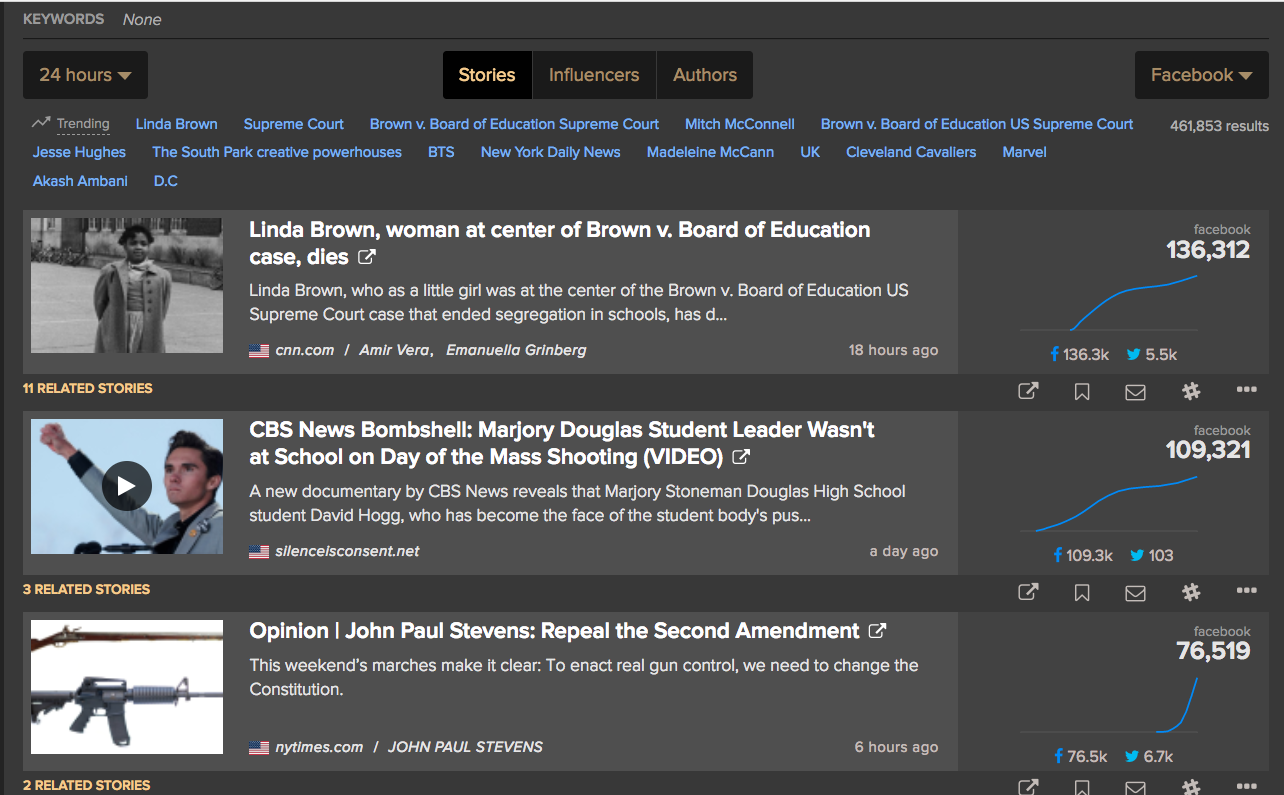Bookmark the CBS News Bombshell story
The height and width of the screenshot is (795, 1284).
tap(1082, 593)
